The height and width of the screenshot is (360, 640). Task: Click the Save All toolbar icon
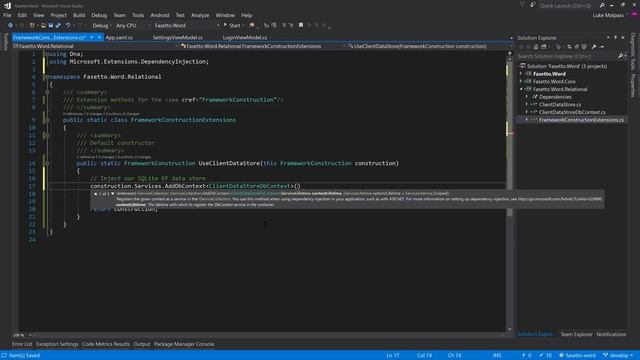click(x=58, y=25)
